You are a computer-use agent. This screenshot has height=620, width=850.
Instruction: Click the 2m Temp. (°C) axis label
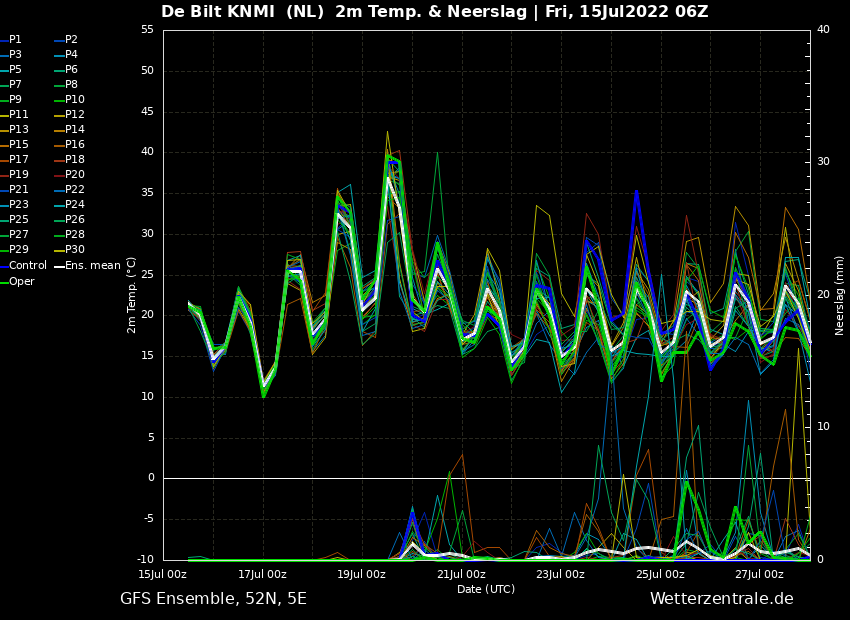pos(131,295)
